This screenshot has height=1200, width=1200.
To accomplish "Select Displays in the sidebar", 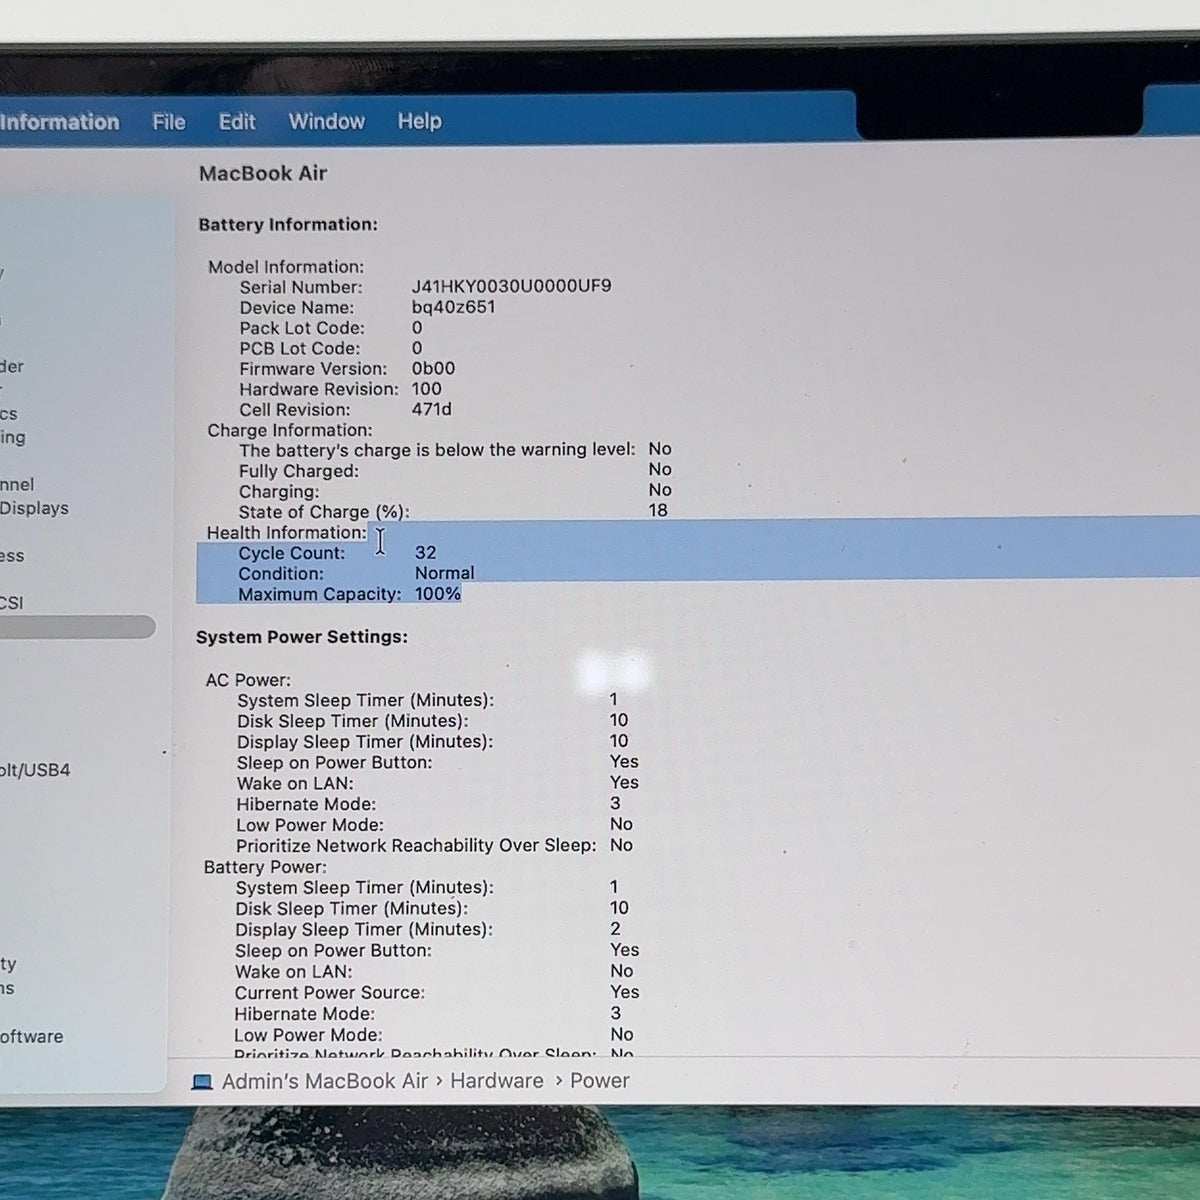I will pyautogui.click(x=34, y=508).
